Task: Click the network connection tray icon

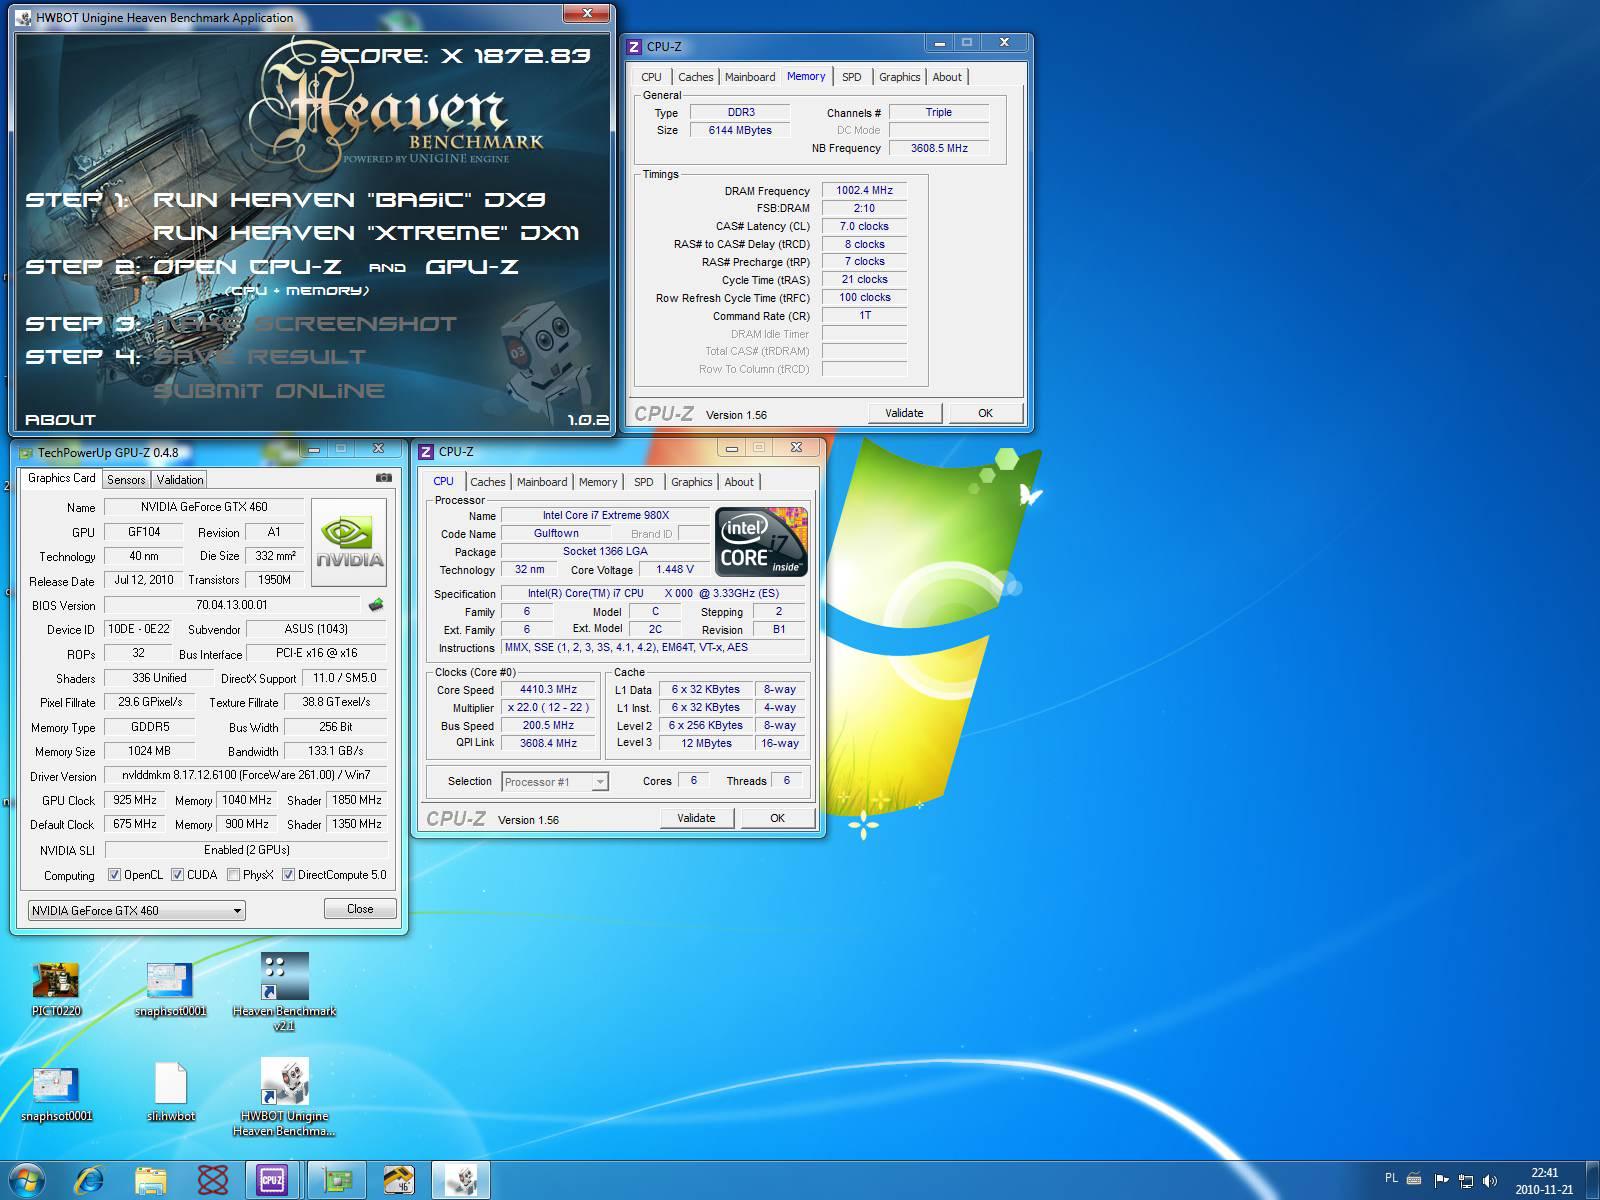Action: pyautogui.click(x=1466, y=1180)
